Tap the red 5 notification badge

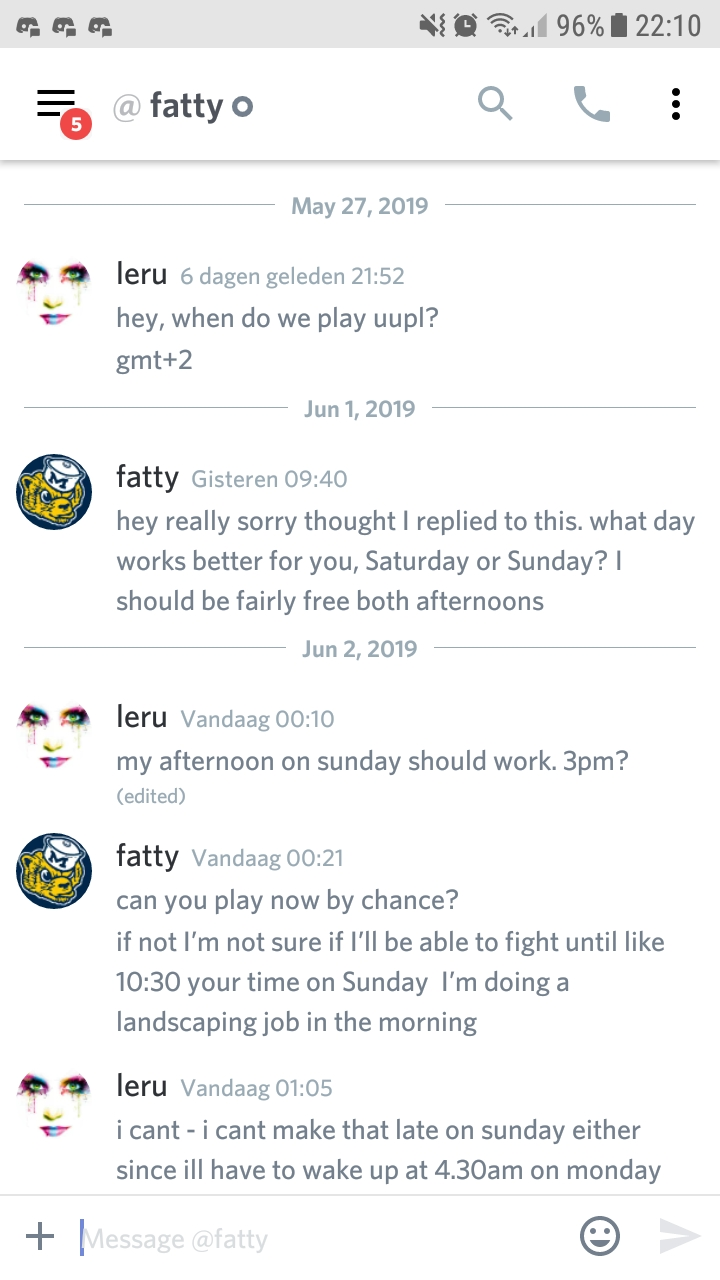tap(76, 124)
